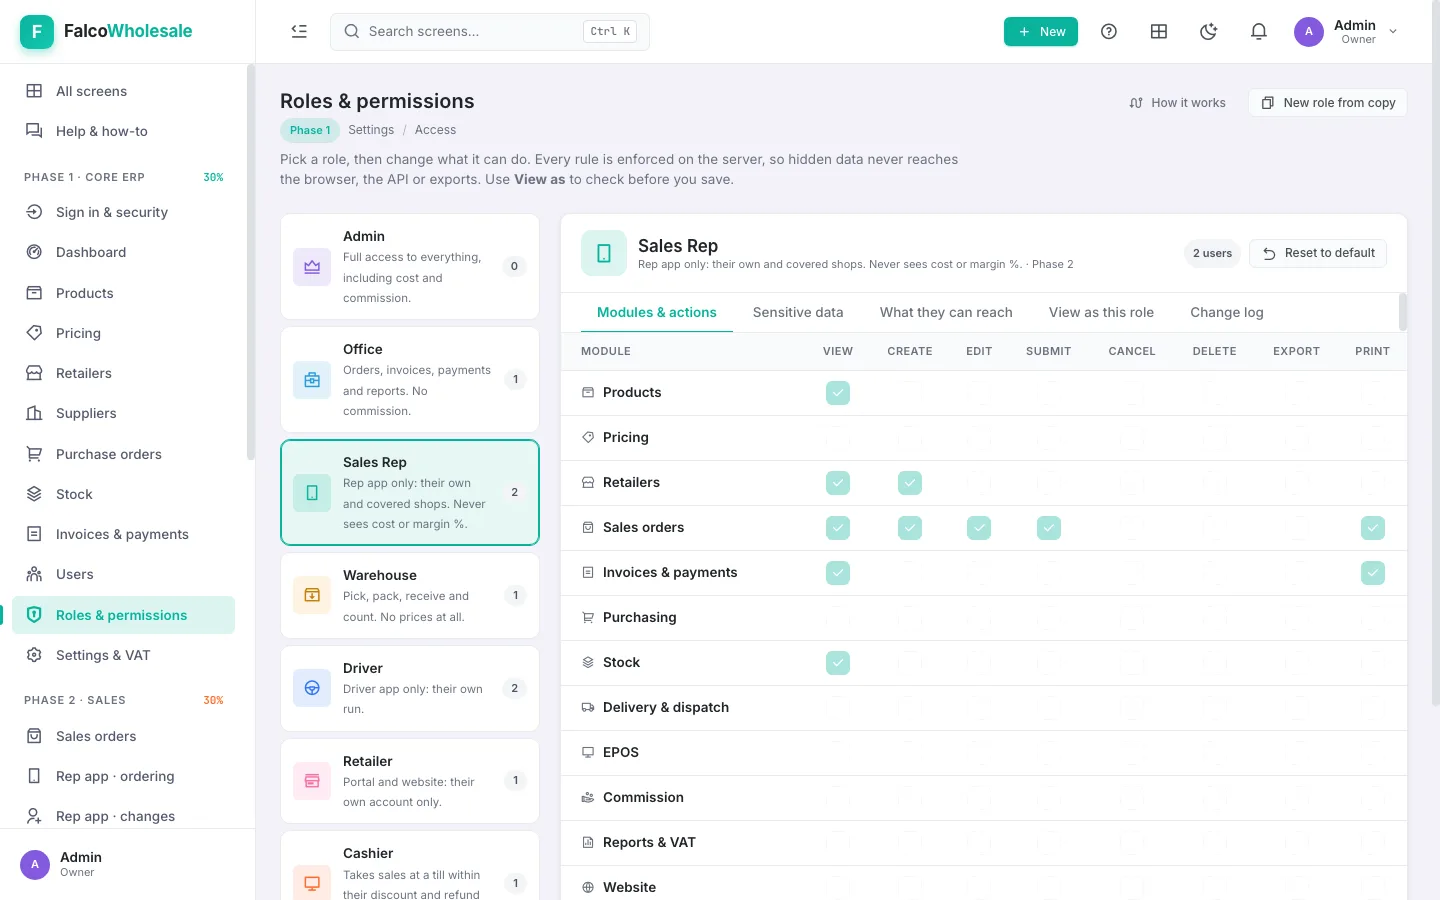Open Products in the sidebar
1440x900 pixels.
coord(124,293)
